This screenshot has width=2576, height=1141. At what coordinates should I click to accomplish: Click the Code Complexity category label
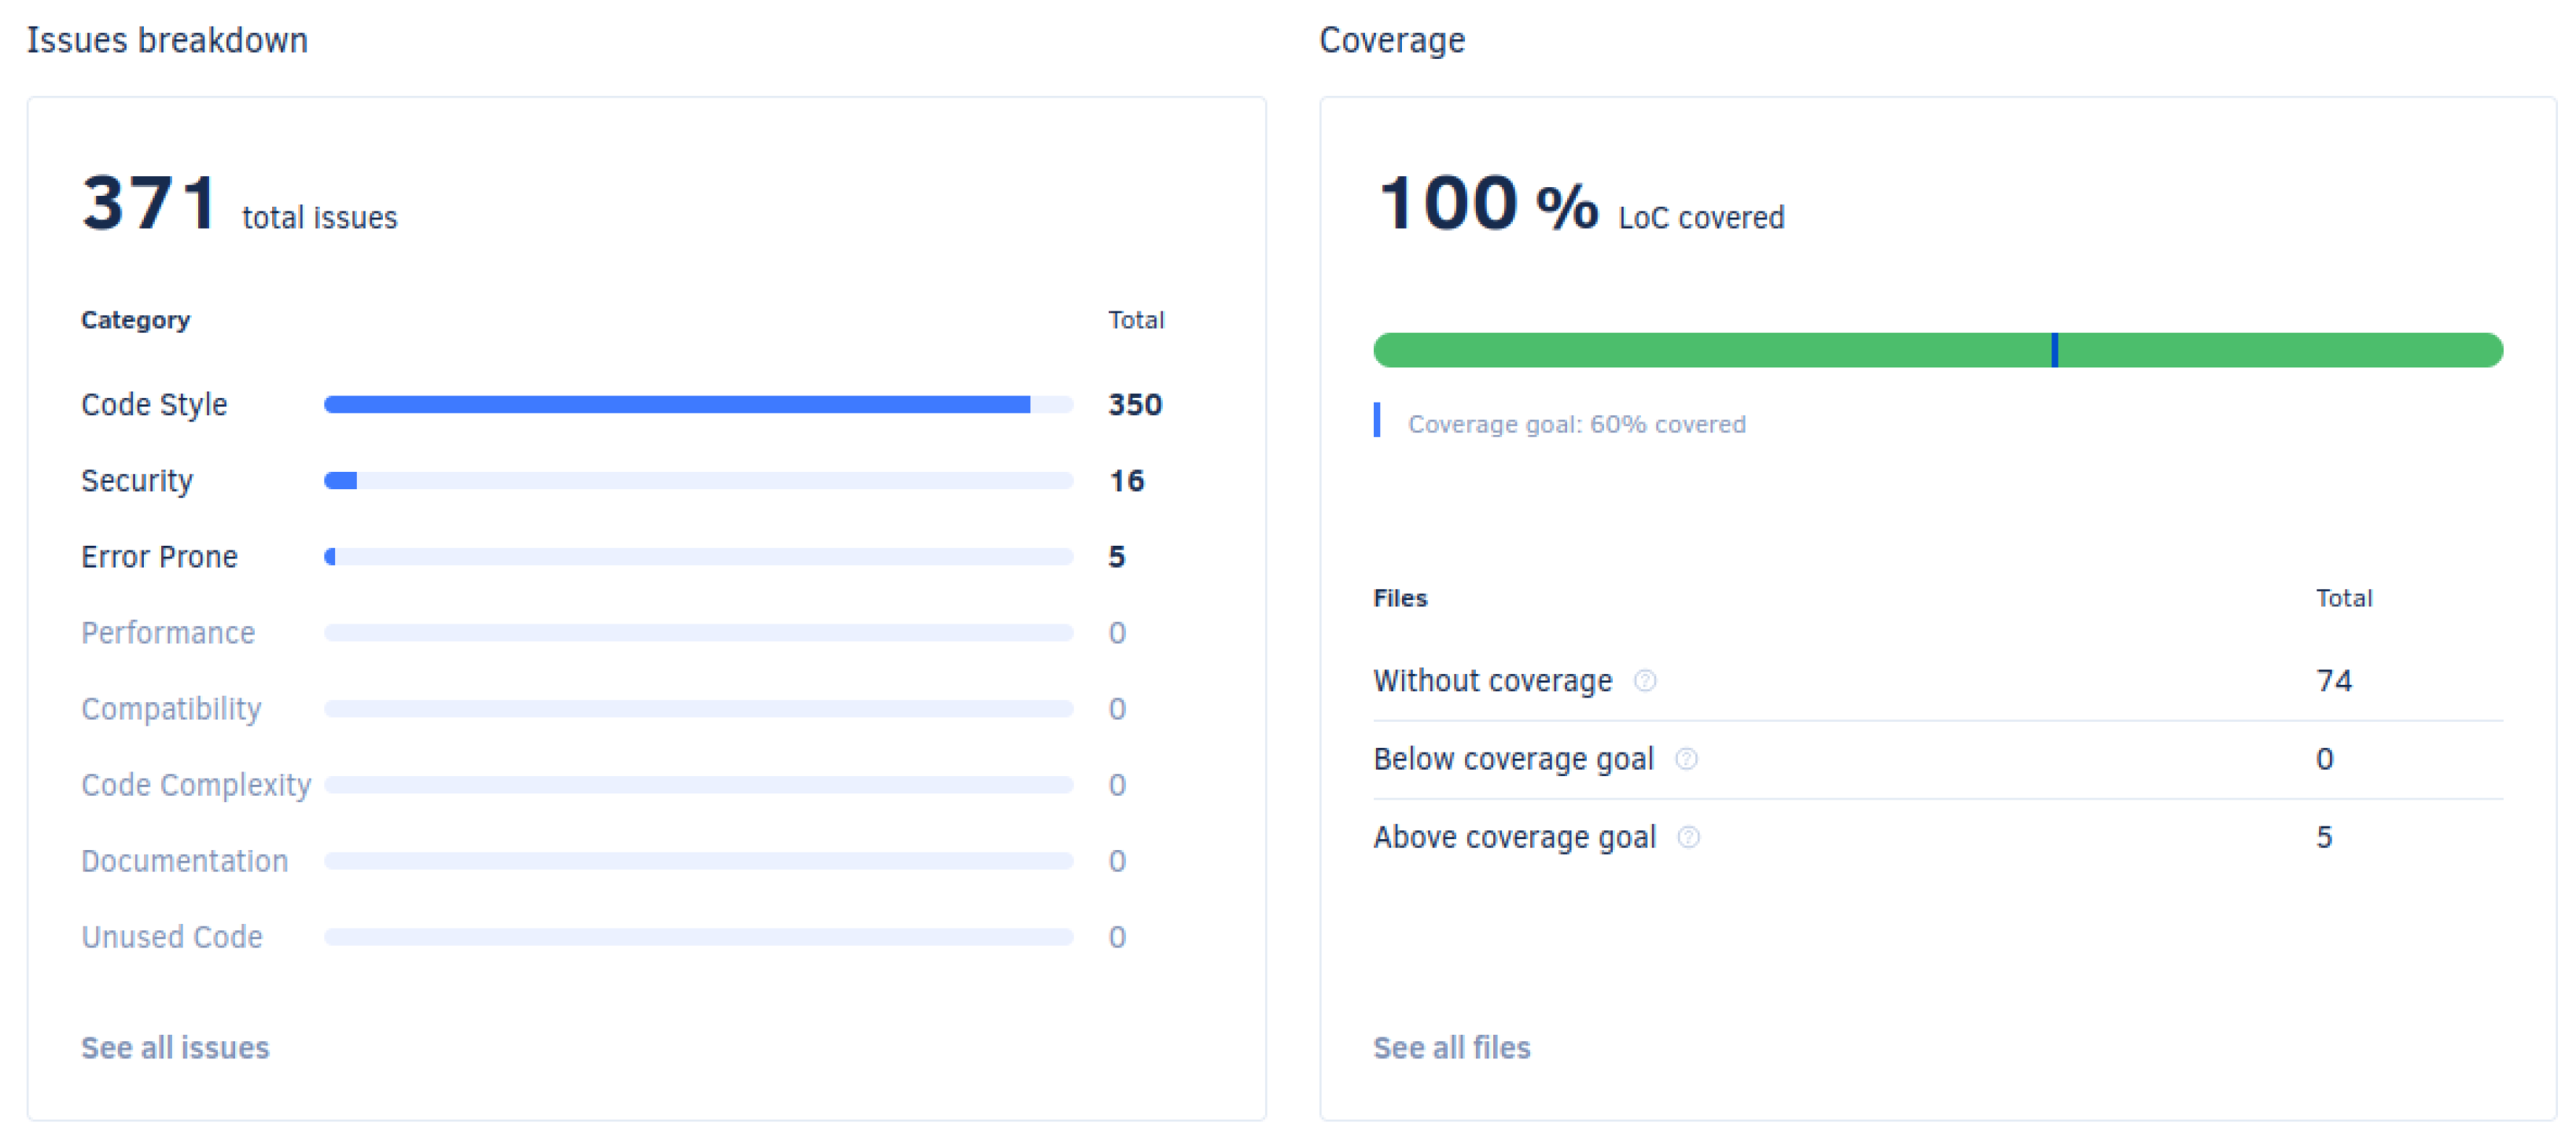coord(196,785)
